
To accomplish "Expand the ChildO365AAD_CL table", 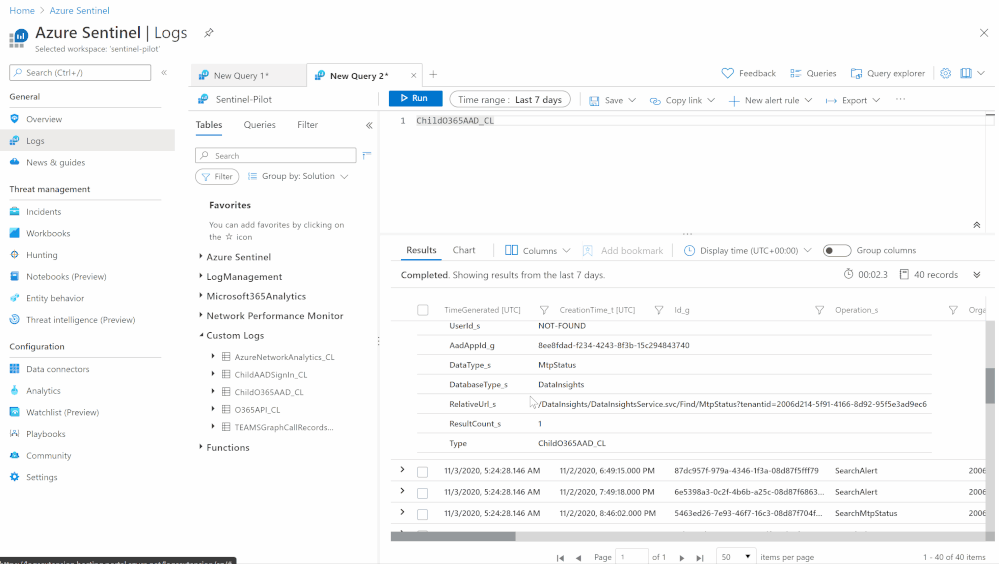I will coord(213,391).
